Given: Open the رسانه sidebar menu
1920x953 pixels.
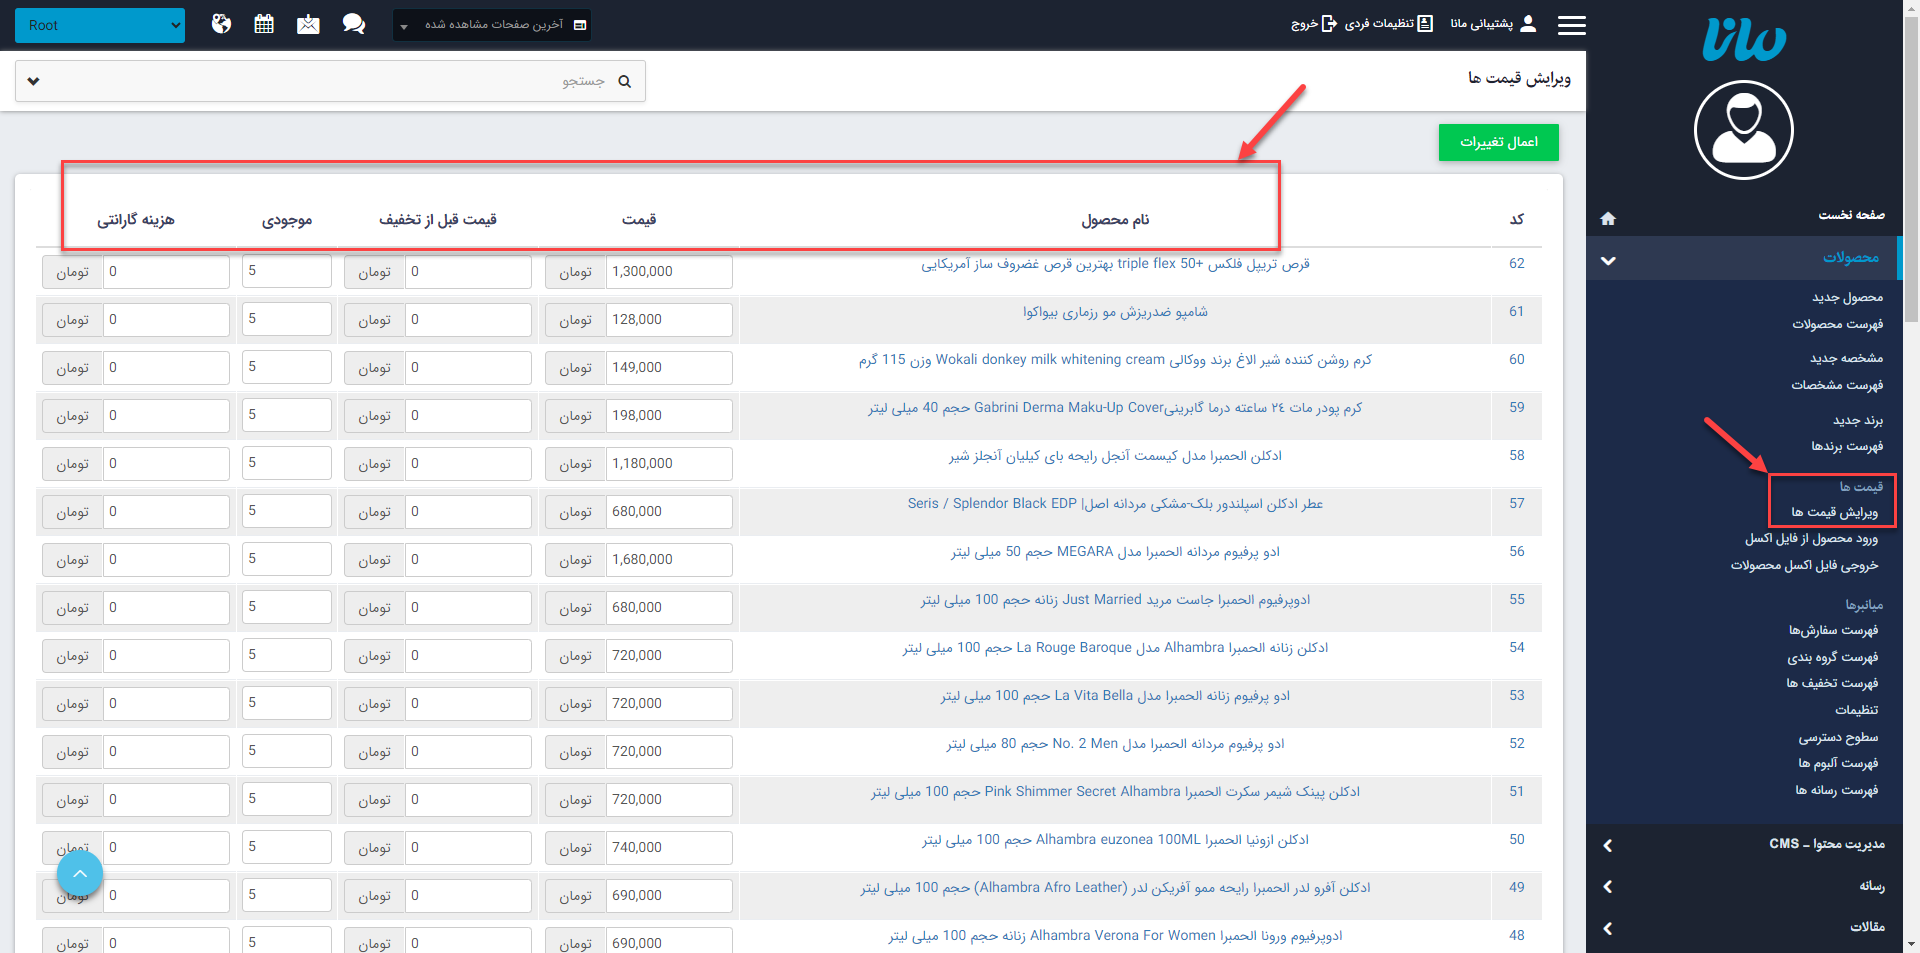Looking at the screenshot, I should [x=1745, y=887].
